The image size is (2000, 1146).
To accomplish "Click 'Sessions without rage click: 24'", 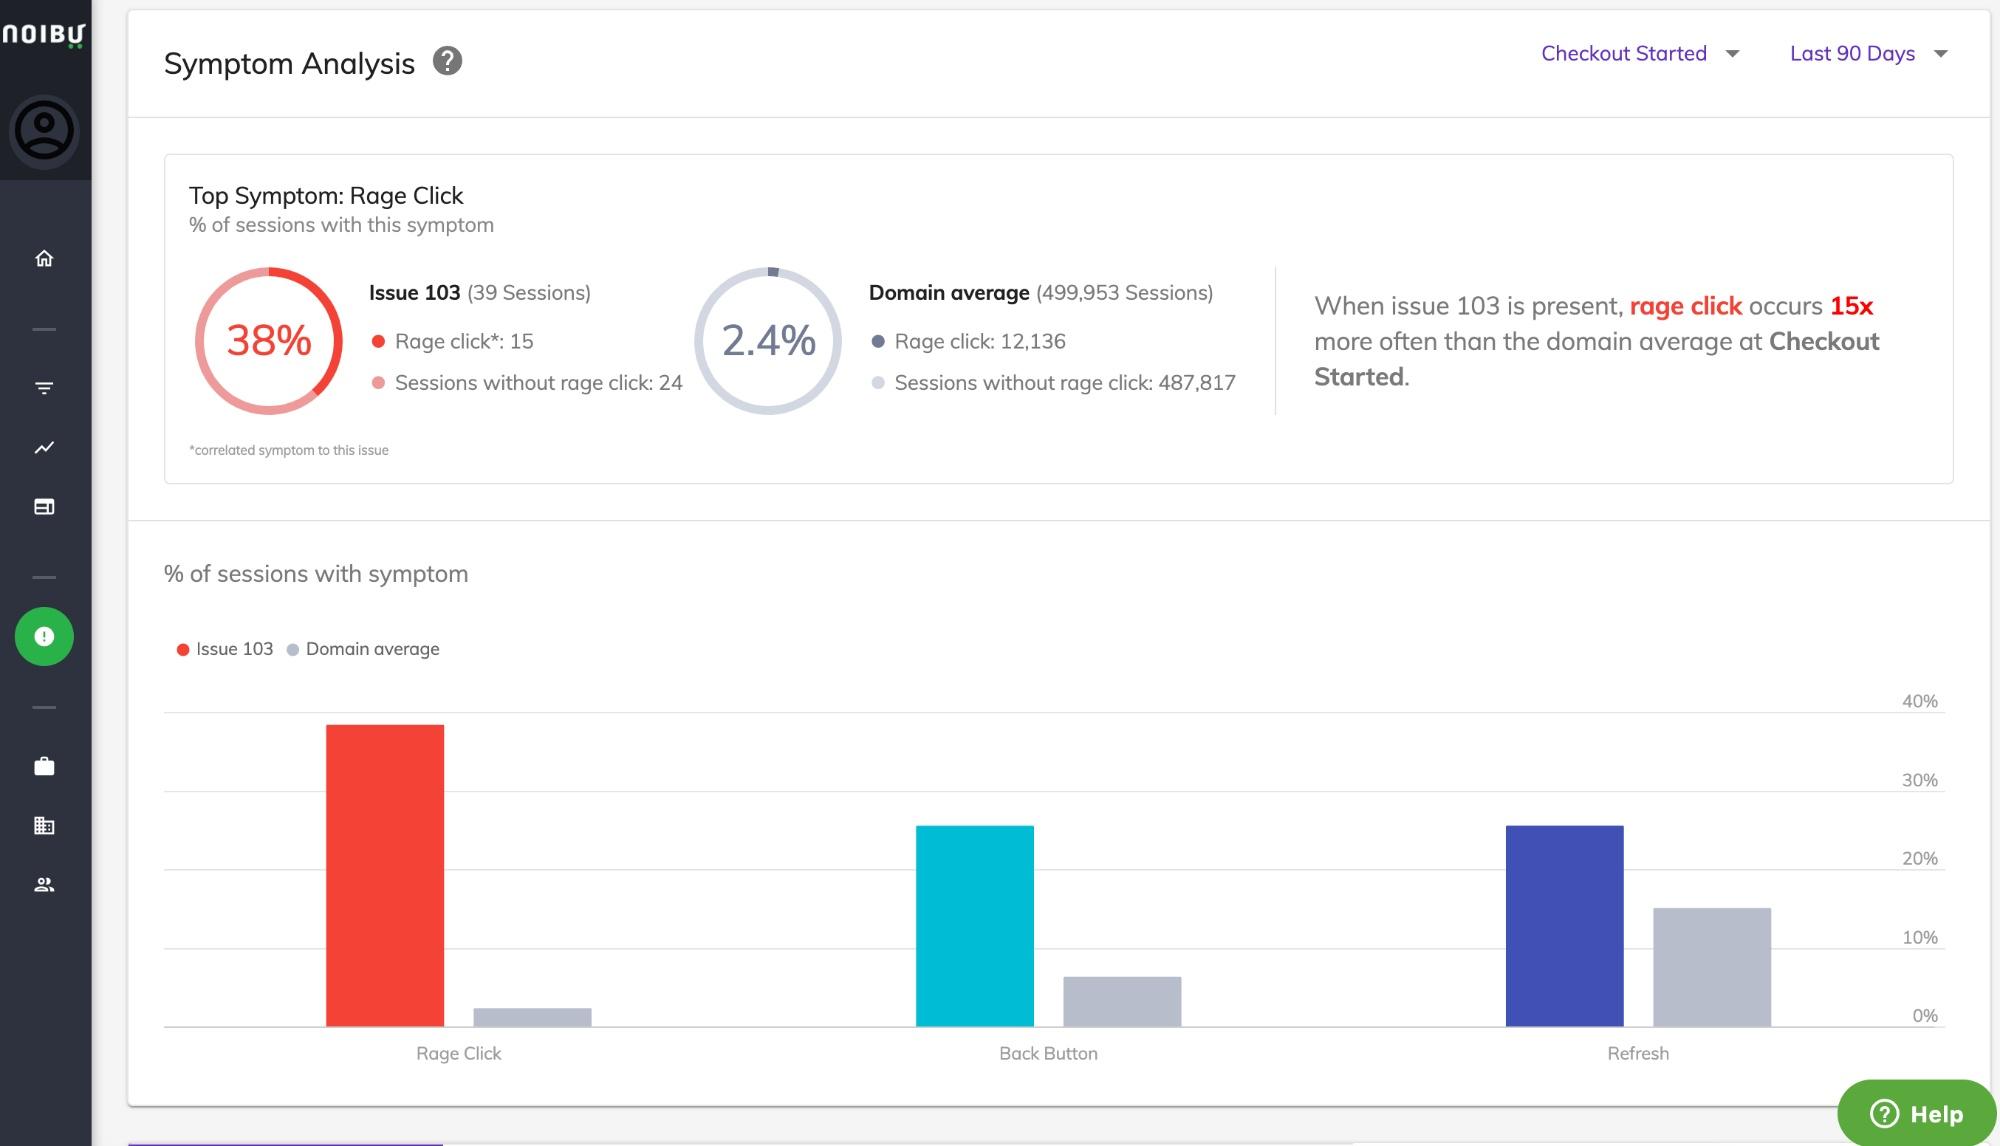I will 539,383.
